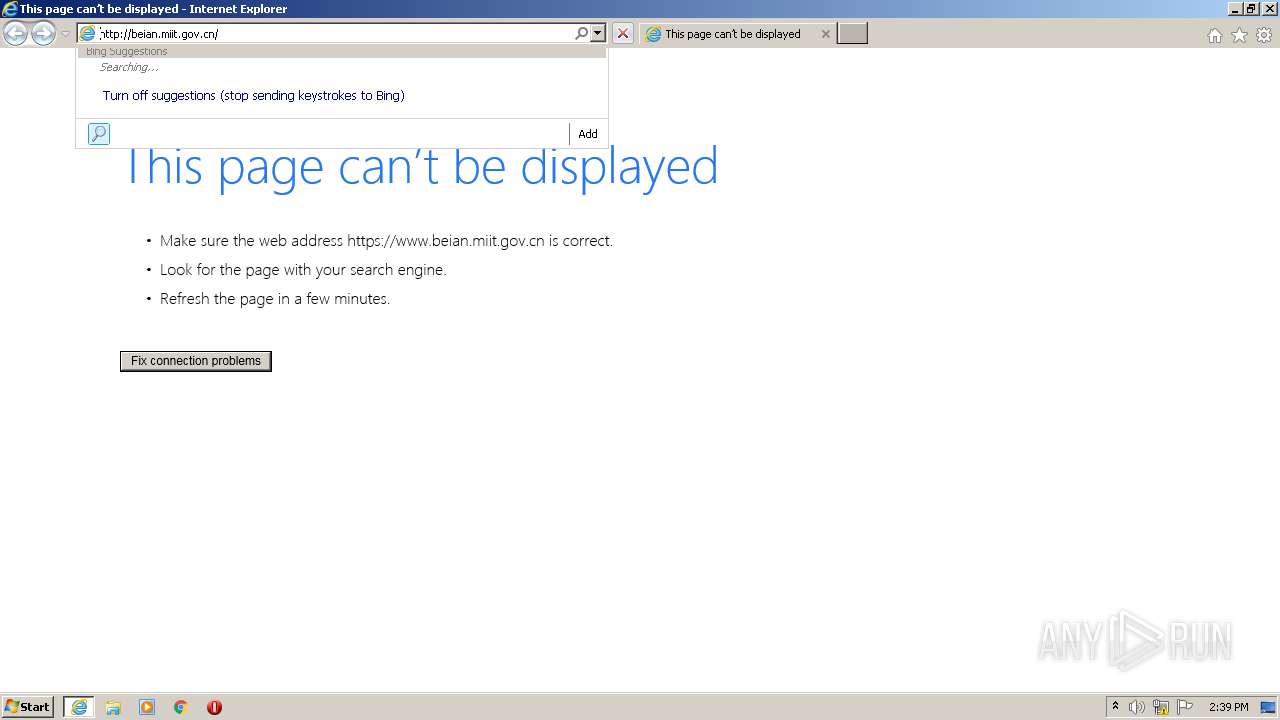Click Fix connection problems button
The image size is (1280, 720).
(196, 361)
